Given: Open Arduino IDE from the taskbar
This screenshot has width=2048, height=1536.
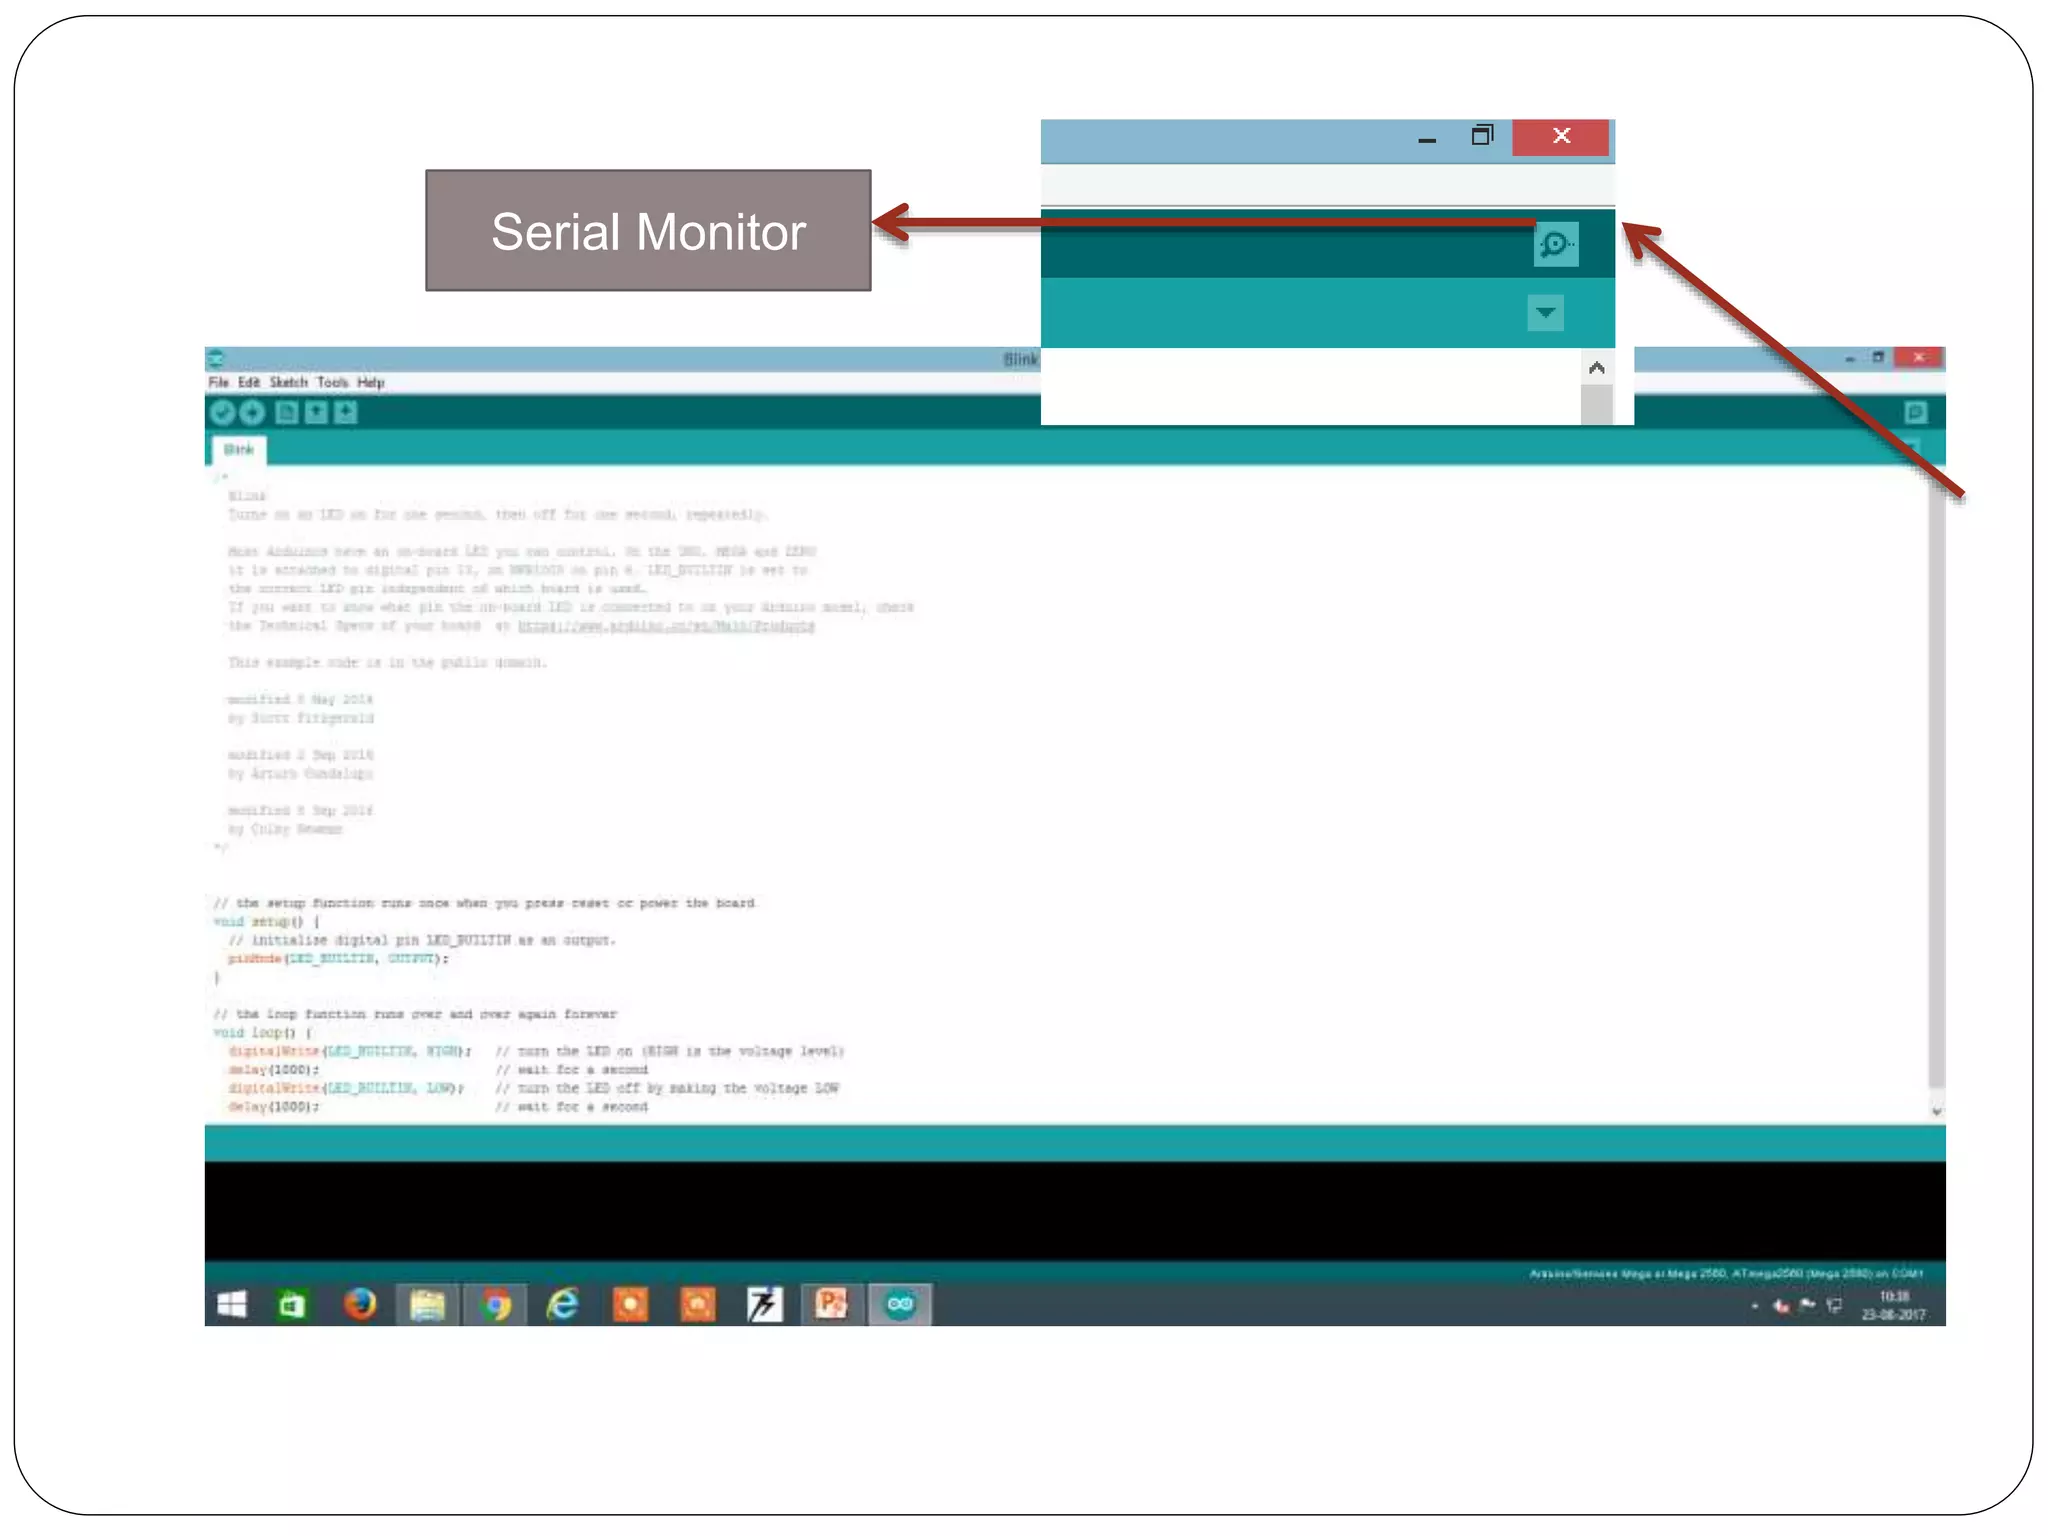Looking at the screenshot, I should tap(900, 1304).
